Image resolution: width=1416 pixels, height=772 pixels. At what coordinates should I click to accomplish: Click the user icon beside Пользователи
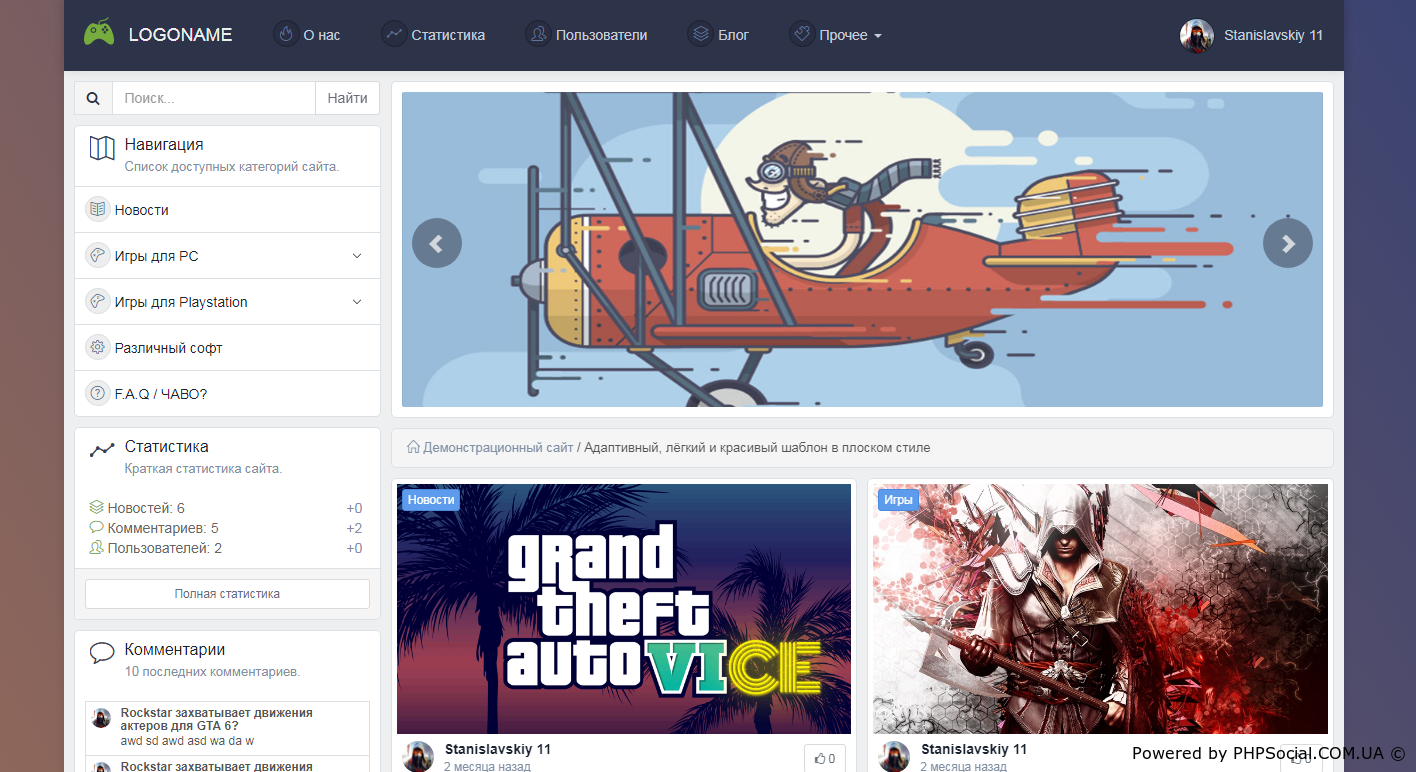click(x=538, y=34)
